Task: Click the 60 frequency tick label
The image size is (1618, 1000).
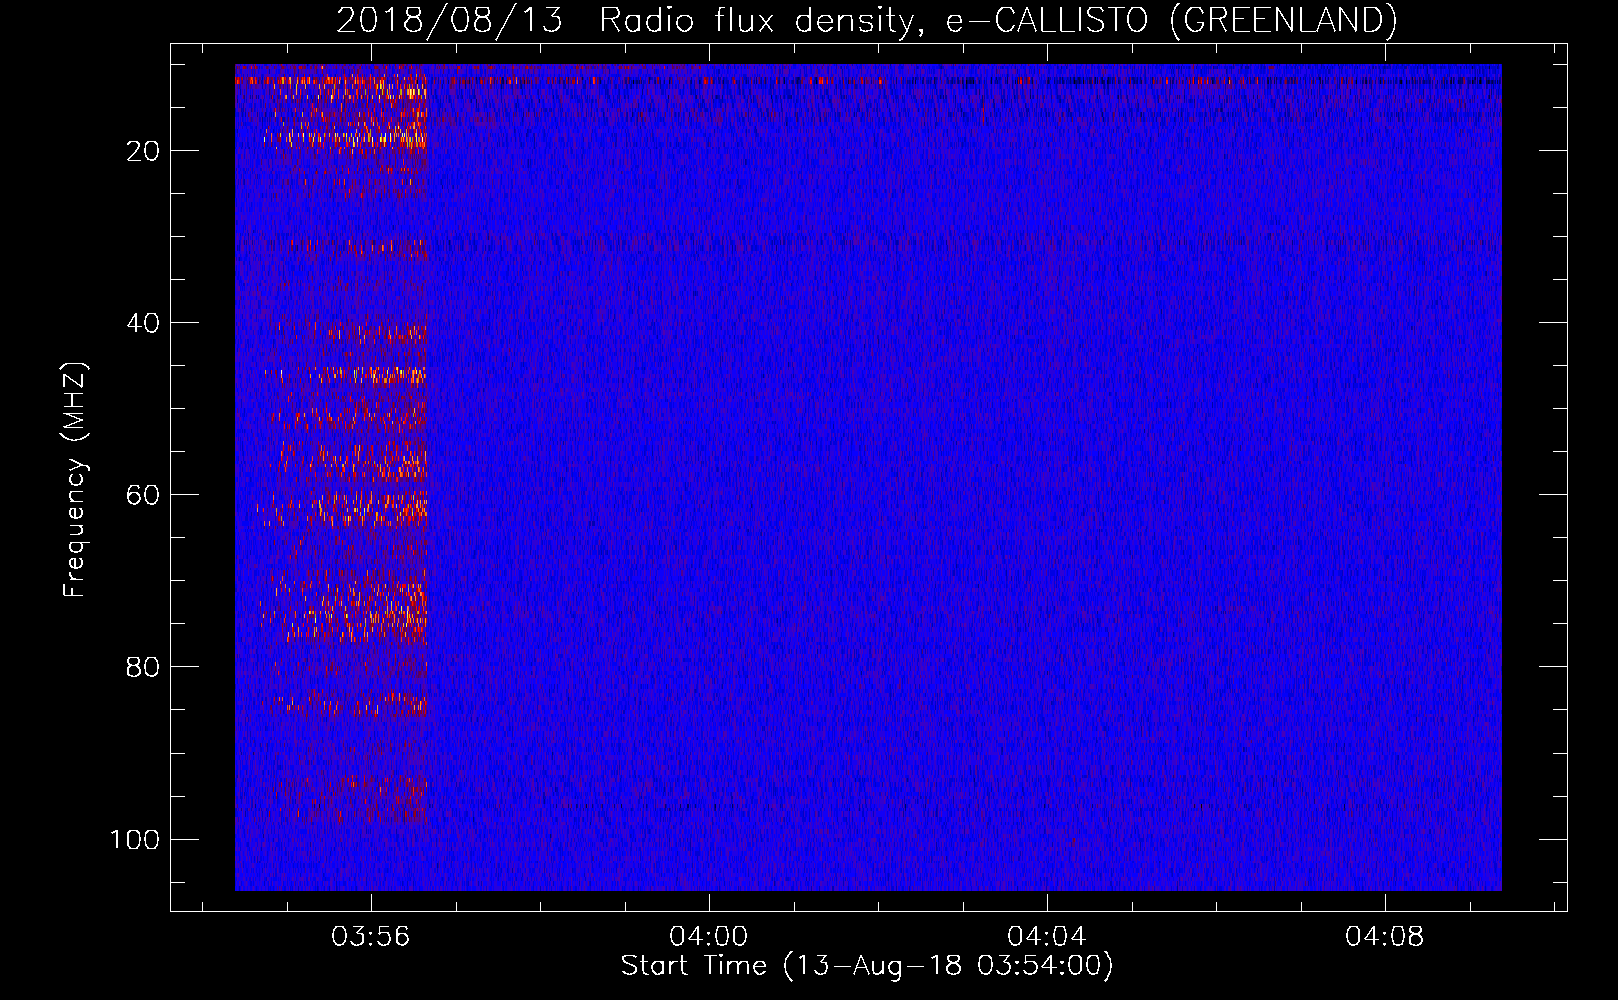Action: (144, 495)
